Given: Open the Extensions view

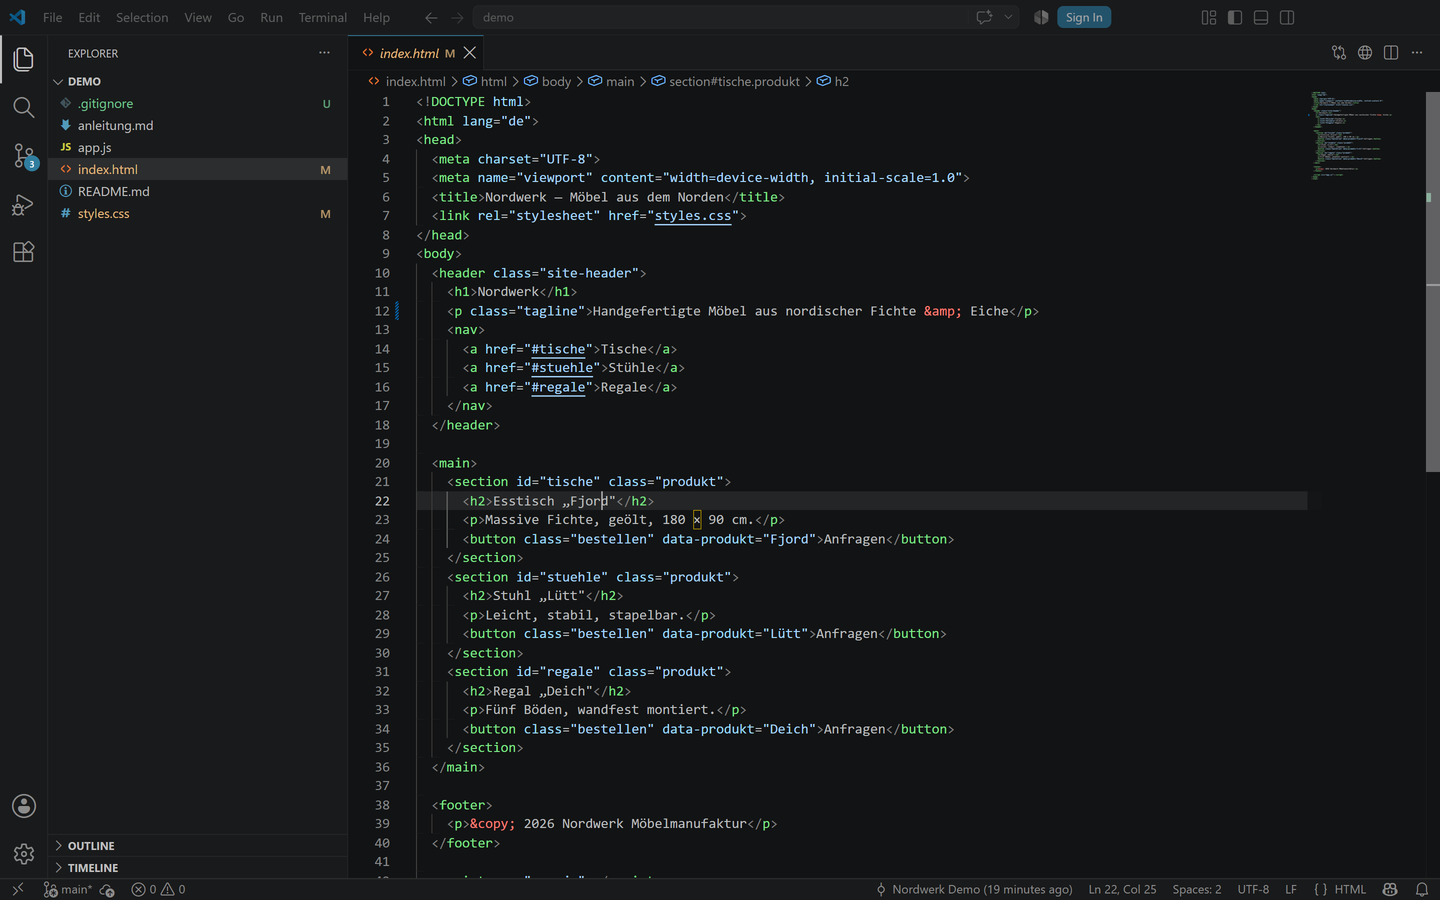Looking at the screenshot, I should (24, 252).
